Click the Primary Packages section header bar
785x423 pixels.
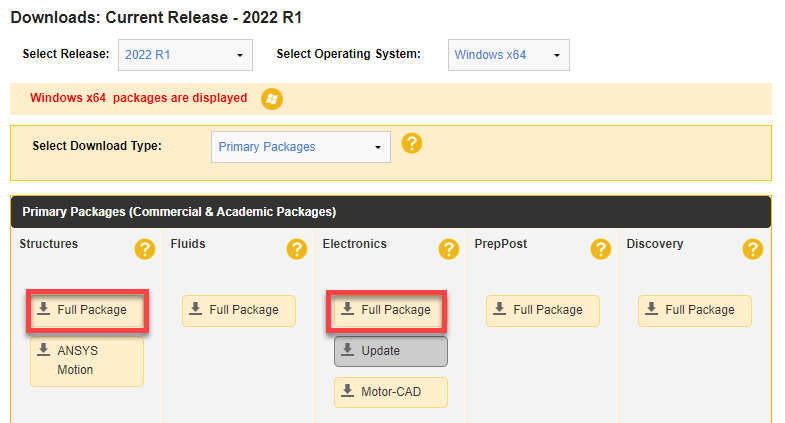[x=391, y=212]
